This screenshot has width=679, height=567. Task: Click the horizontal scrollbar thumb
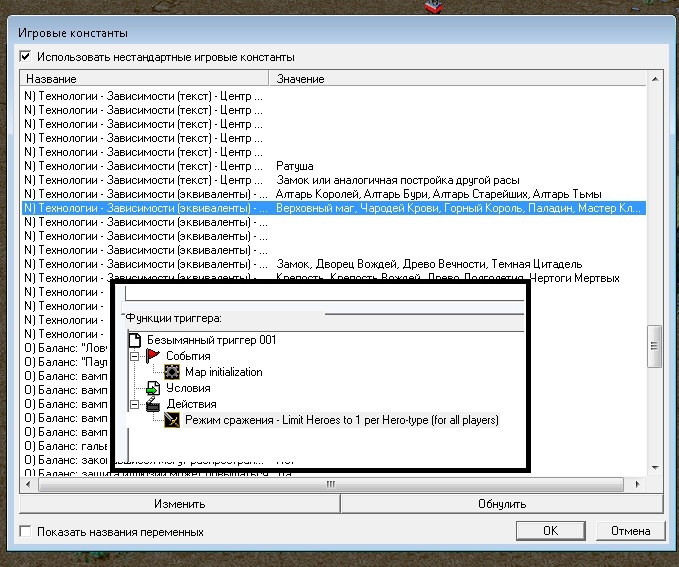331,484
